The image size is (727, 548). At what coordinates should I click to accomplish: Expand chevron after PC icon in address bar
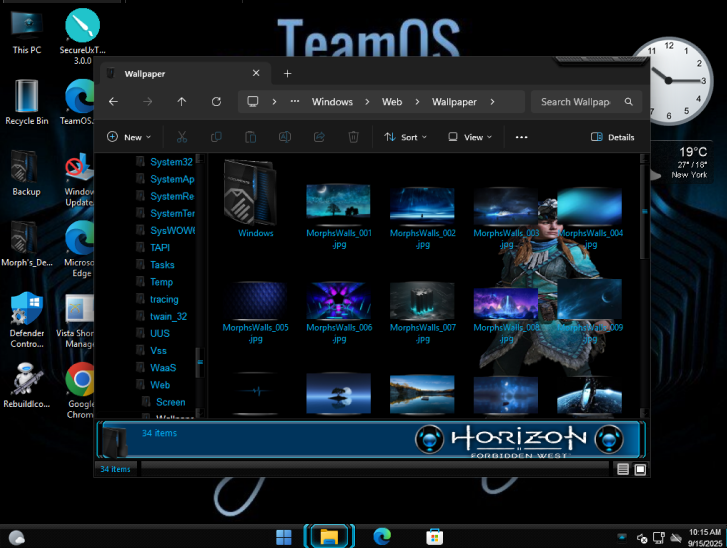coord(274,102)
